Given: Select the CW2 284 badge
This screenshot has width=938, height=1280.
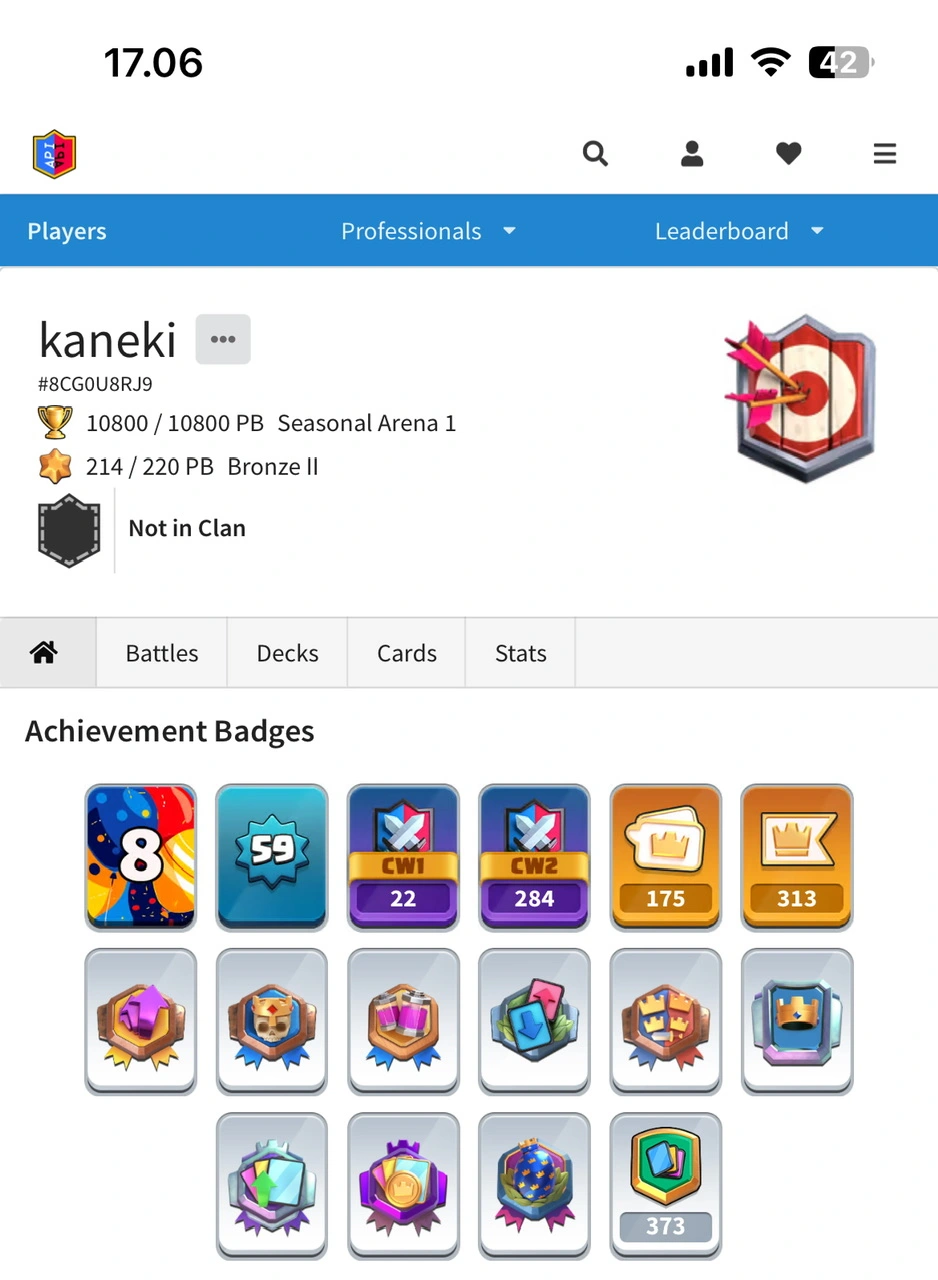Looking at the screenshot, I should pos(534,858).
